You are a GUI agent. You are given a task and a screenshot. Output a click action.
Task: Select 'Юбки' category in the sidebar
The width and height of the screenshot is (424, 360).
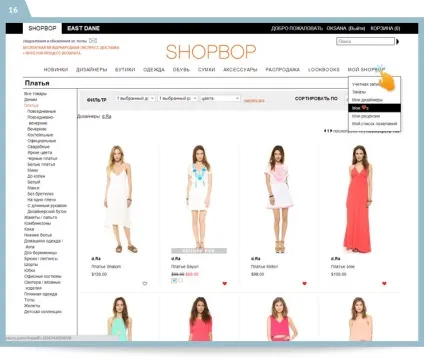click(29, 270)
